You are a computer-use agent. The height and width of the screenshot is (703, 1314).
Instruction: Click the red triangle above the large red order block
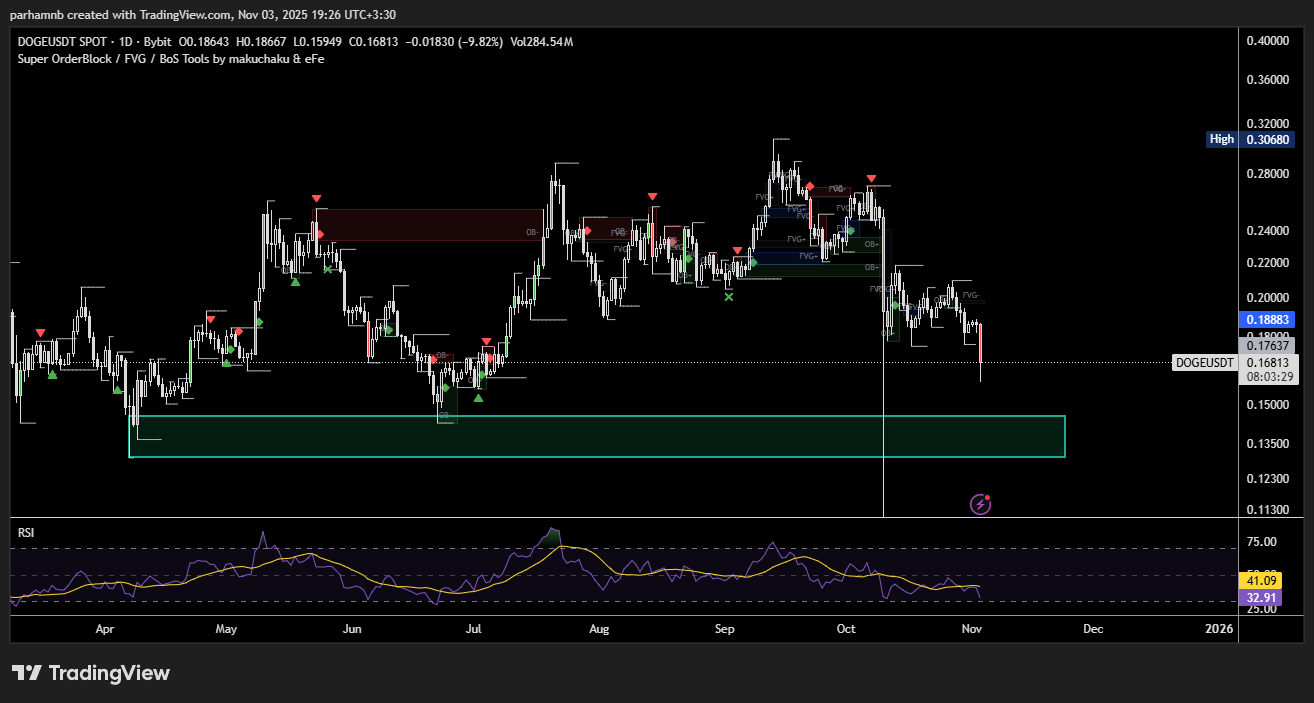316,199
